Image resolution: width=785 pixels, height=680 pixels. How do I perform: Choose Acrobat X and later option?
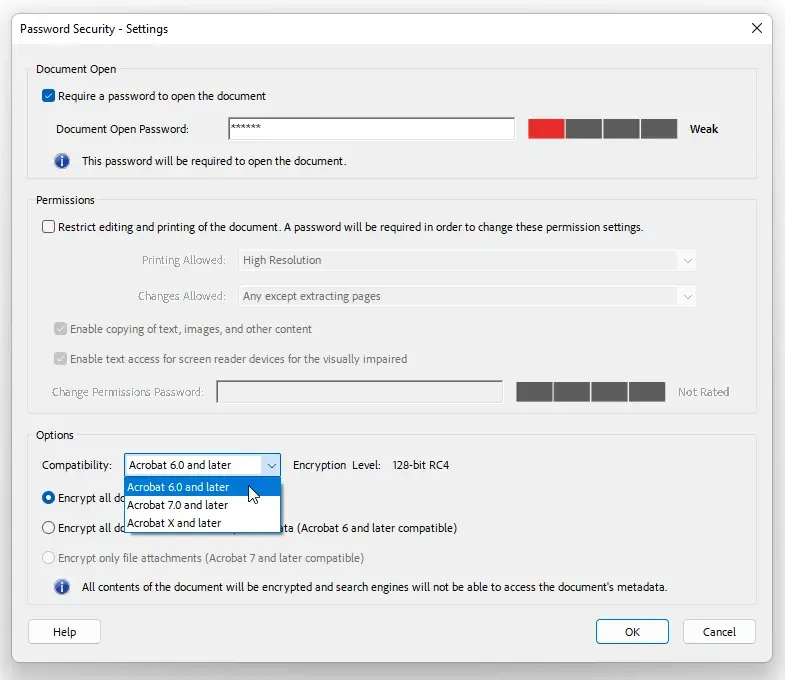tap(202, 523)
